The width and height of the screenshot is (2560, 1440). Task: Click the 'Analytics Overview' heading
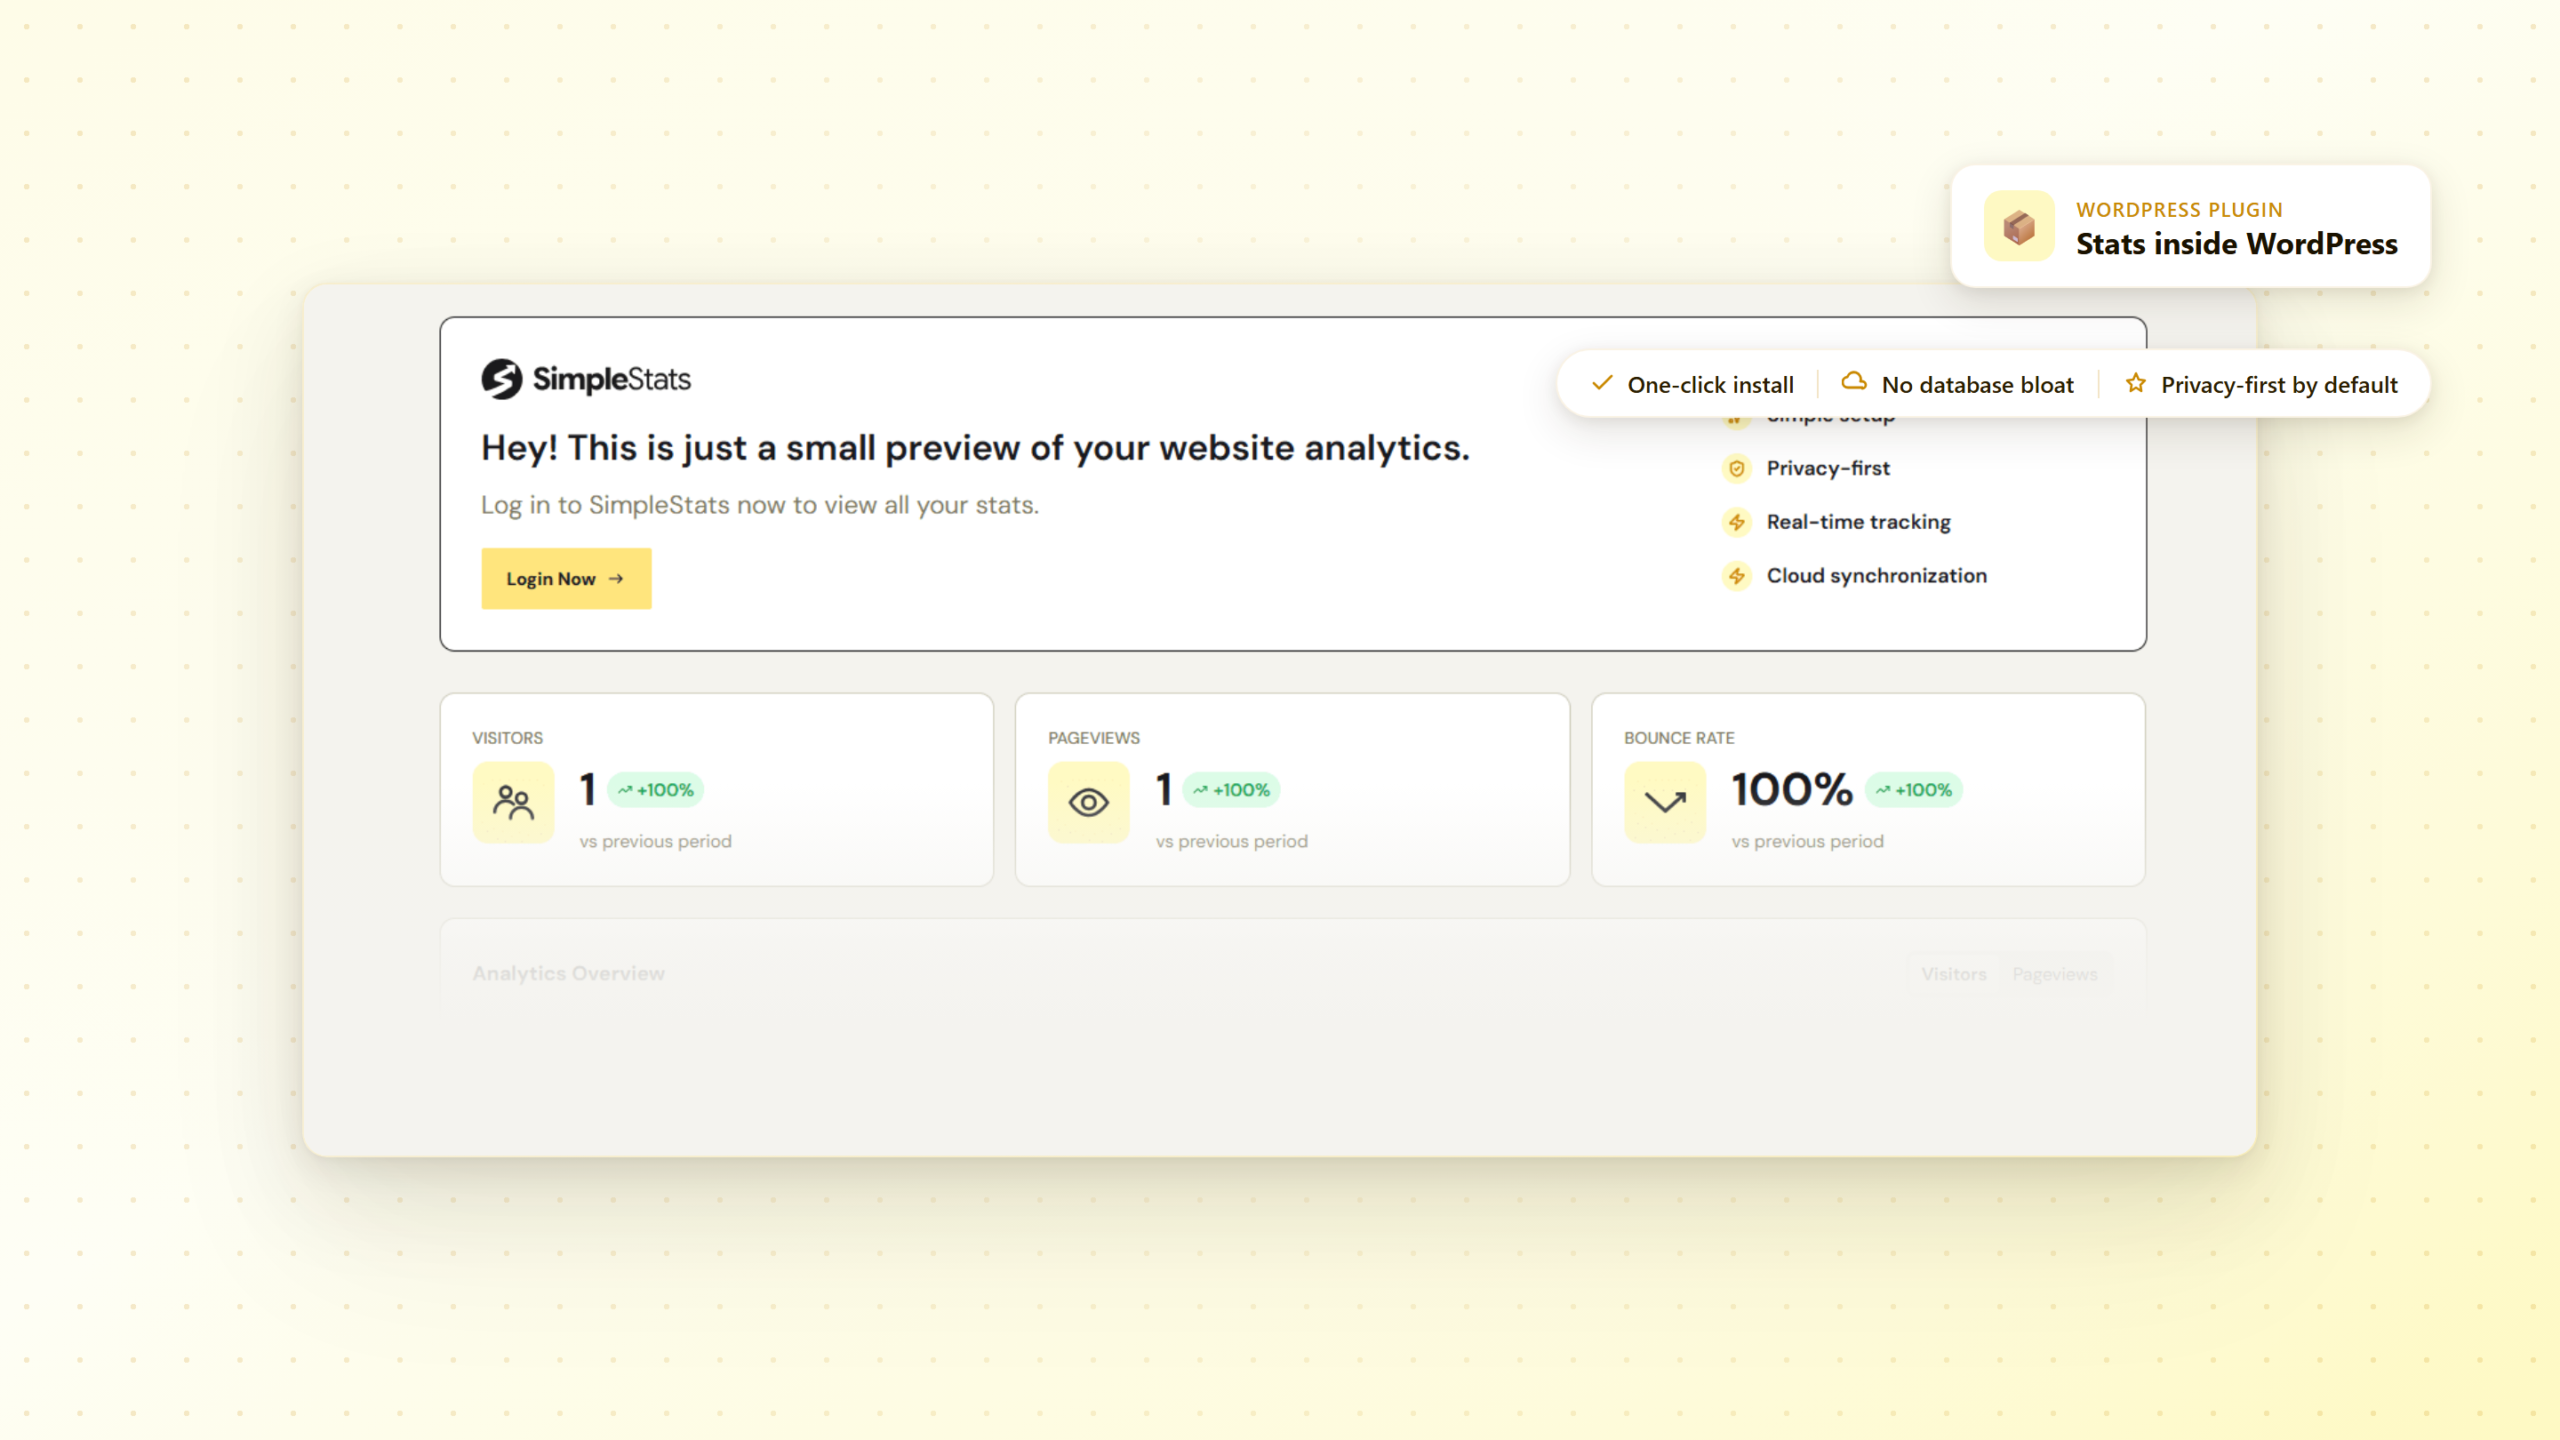[569, 973]
